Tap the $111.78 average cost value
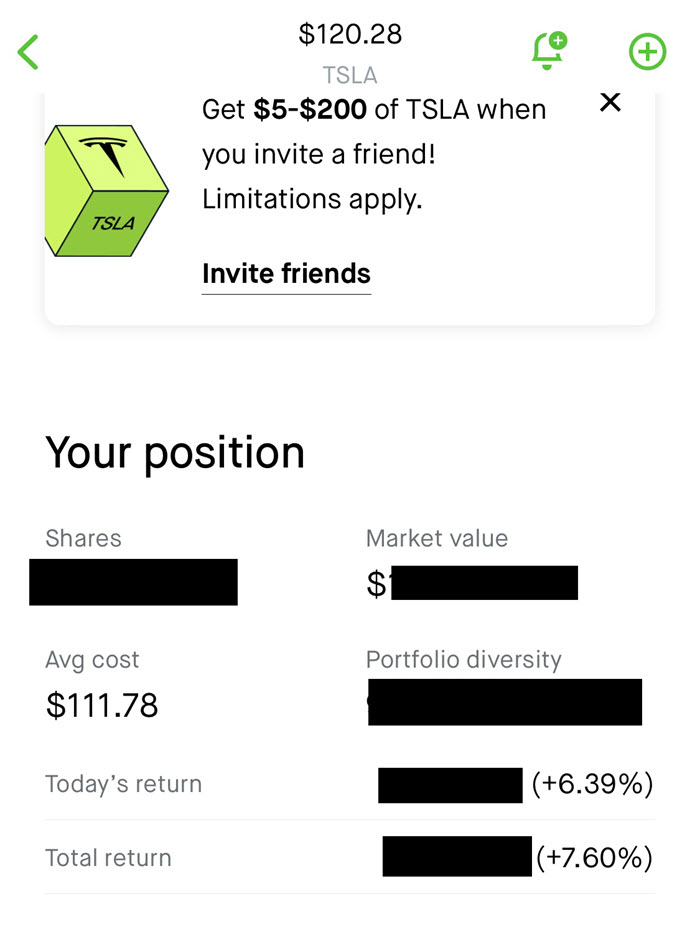Screen dimensions: 700x940 click(102, 705)
